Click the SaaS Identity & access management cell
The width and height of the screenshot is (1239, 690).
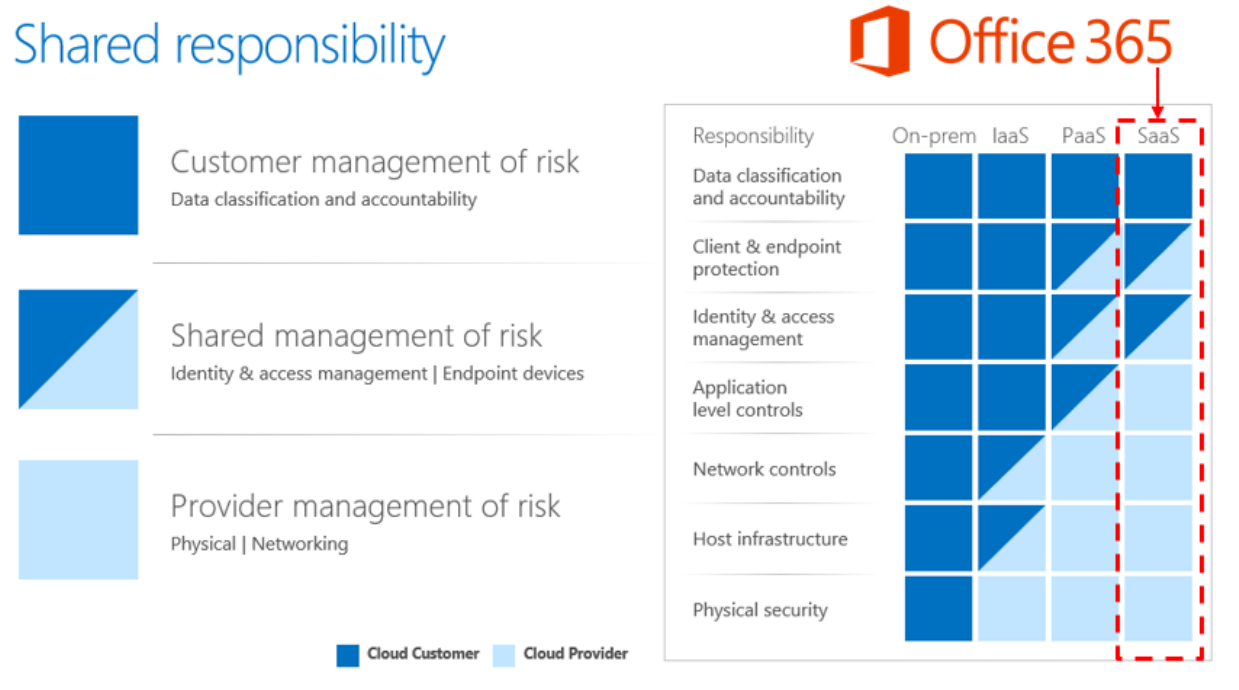(1158, 327)
